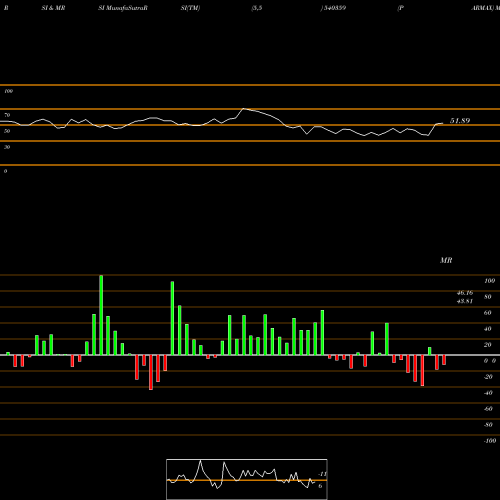Click the RSI current value 51.89
500x500 pixels.
click(x=460, y=121)
